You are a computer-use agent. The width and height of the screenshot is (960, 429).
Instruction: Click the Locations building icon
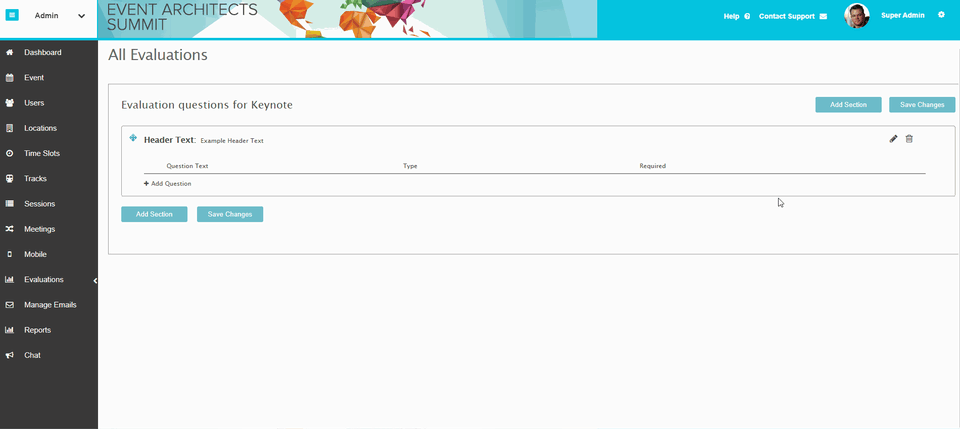(9, 129)
